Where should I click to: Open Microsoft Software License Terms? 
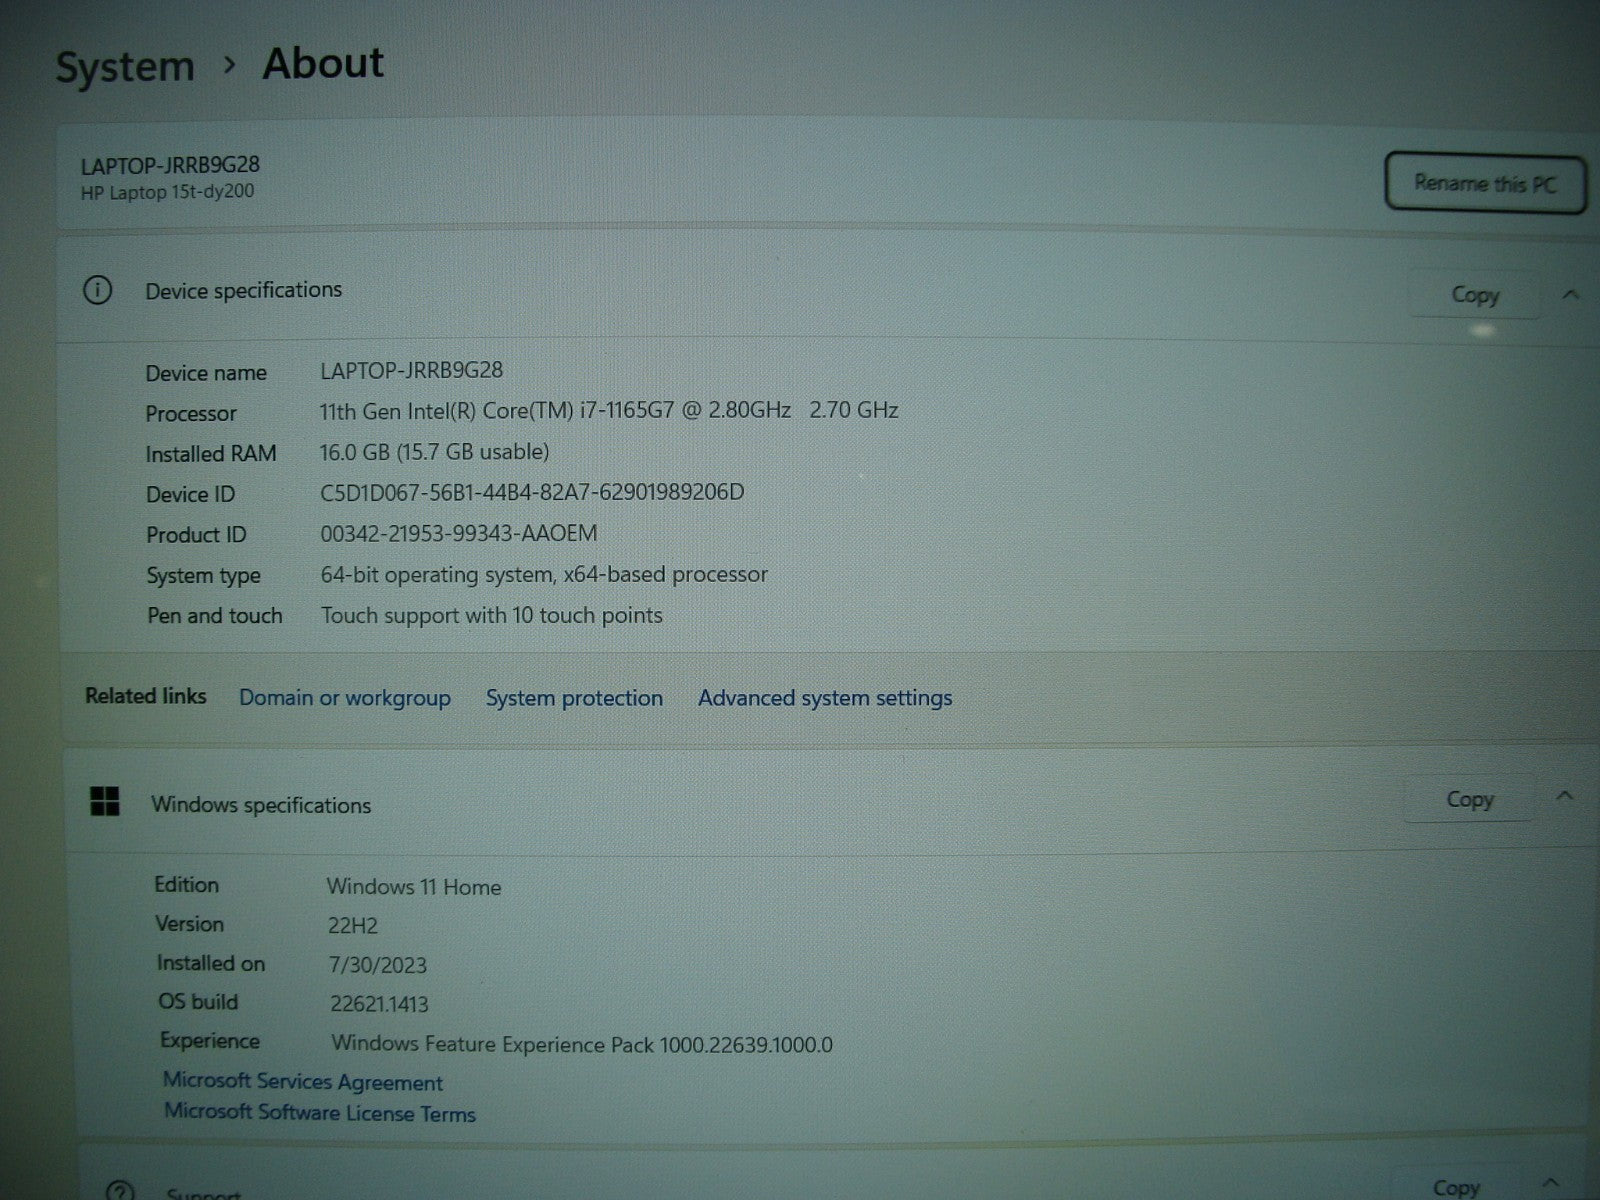(x=320, y=1113)
